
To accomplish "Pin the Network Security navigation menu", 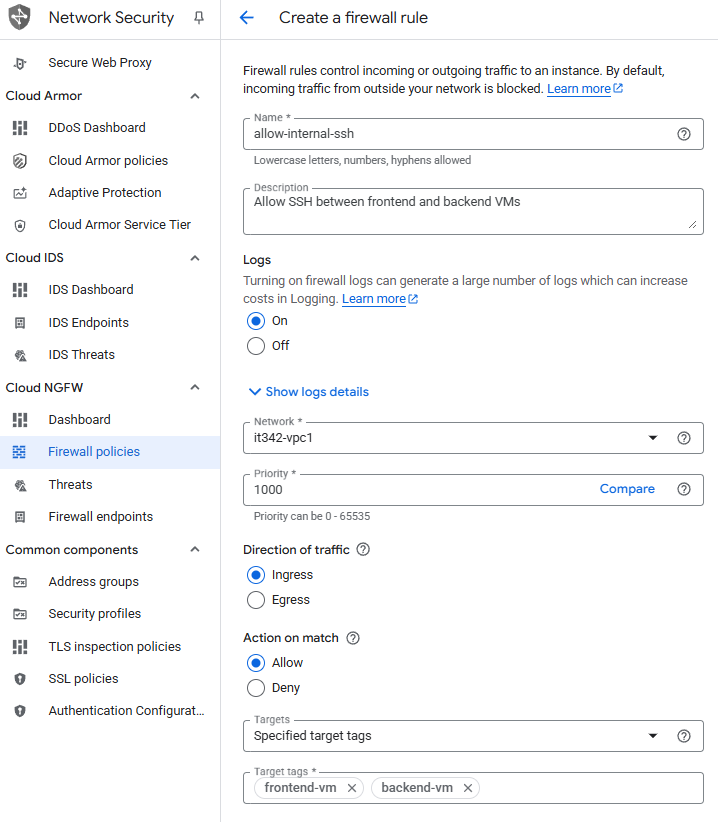I will tap(198, 18).
